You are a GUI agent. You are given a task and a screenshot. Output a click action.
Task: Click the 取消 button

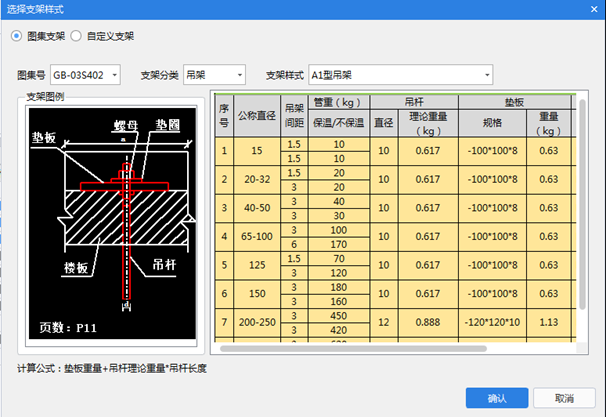(564, 397)
